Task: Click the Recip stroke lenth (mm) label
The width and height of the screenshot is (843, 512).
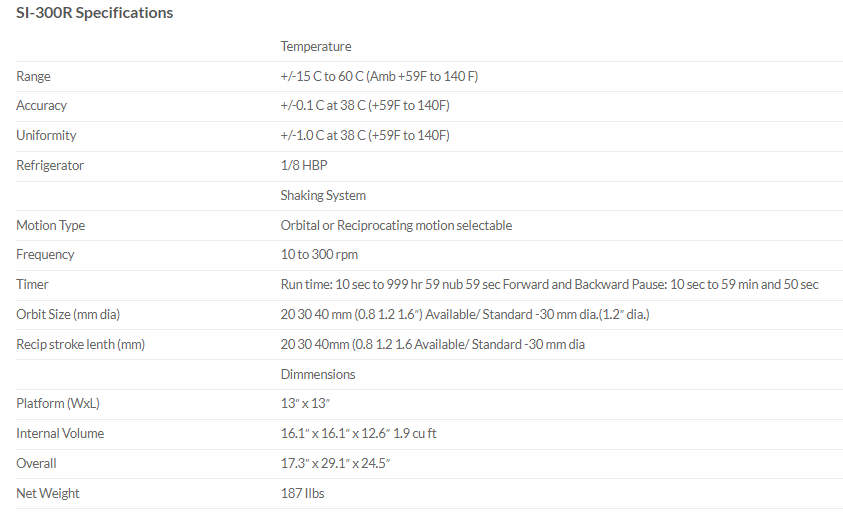Action: coord(81,345)
